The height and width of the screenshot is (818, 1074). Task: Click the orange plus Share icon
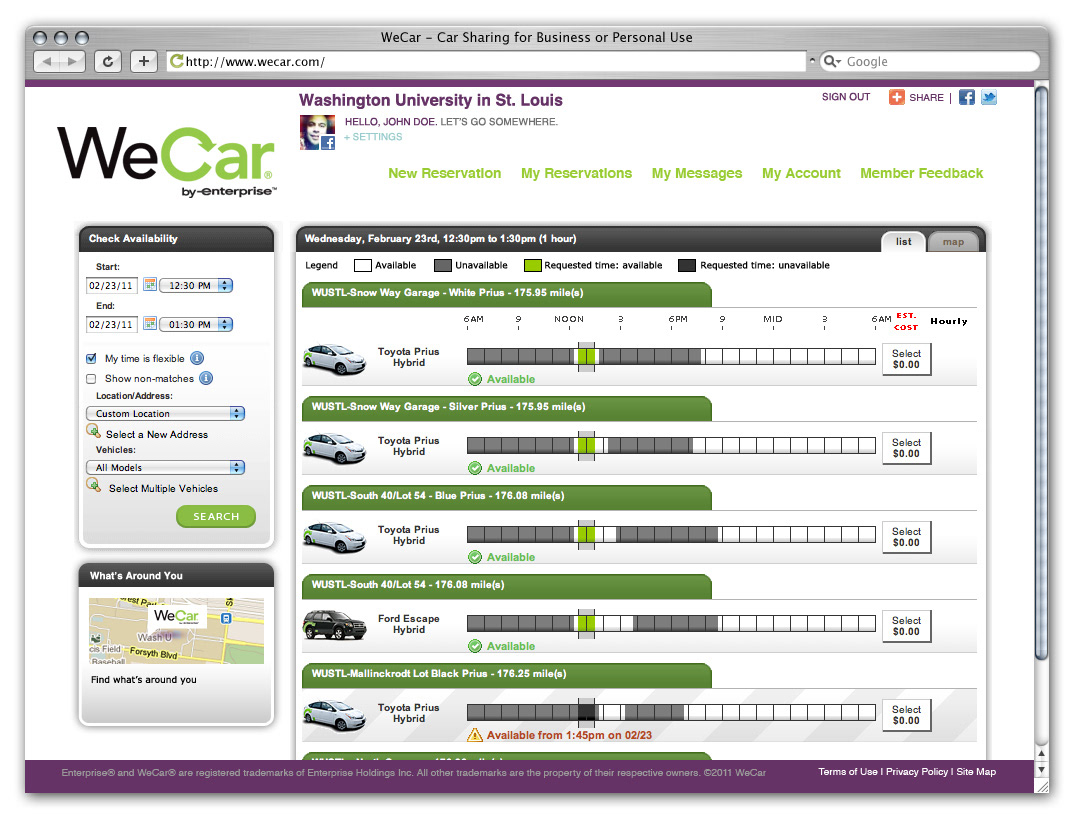point(897,97)
